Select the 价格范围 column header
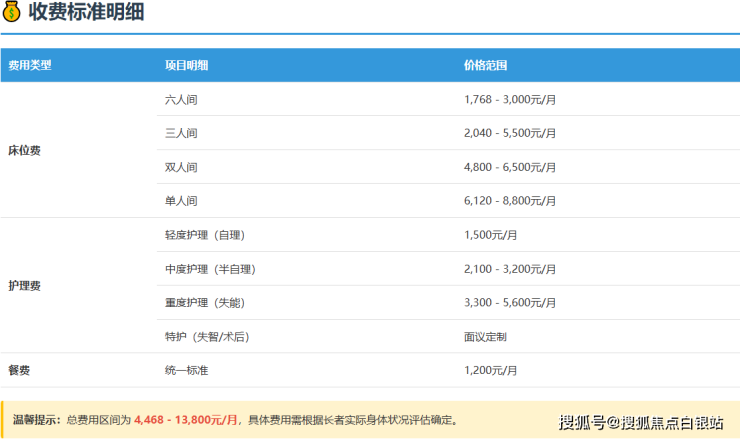The width and height of the screenshot is (740, 439). [486, 65]
